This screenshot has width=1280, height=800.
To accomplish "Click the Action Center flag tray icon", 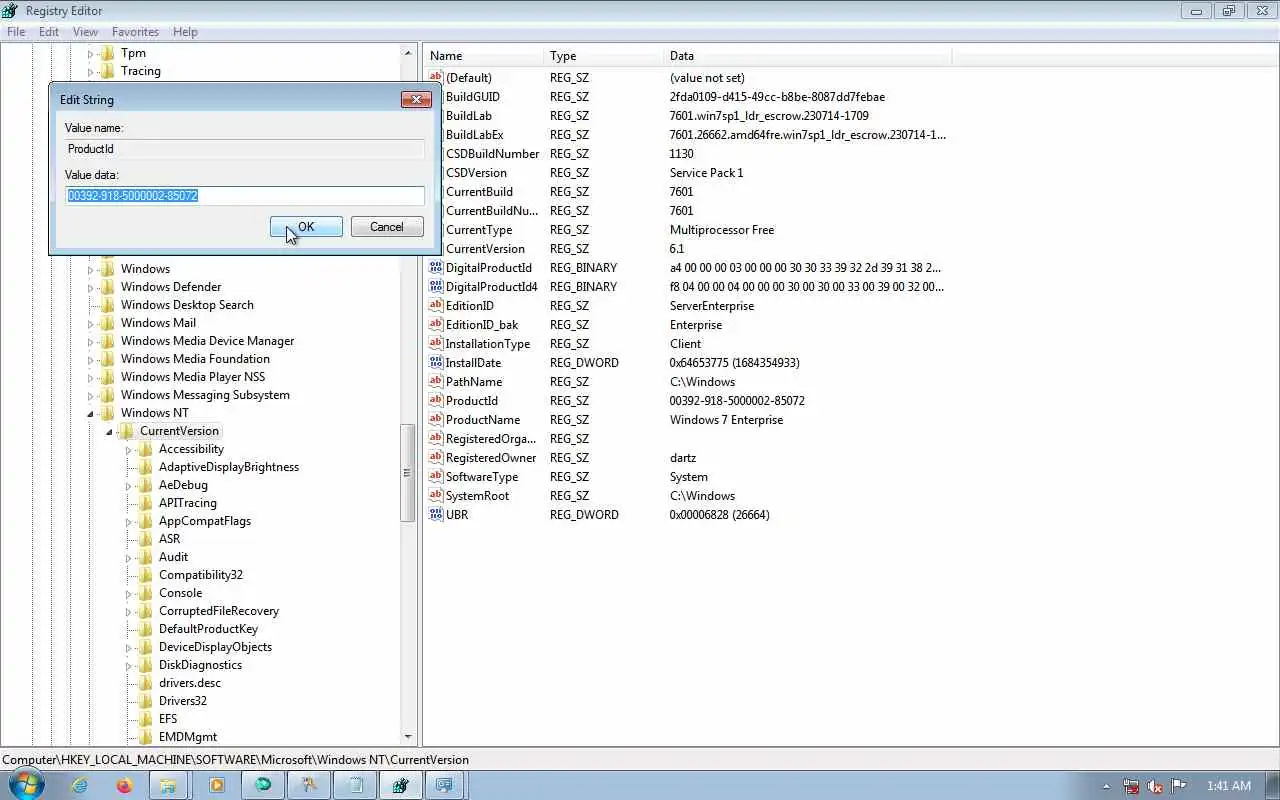I will click(x=1179, y=786).
